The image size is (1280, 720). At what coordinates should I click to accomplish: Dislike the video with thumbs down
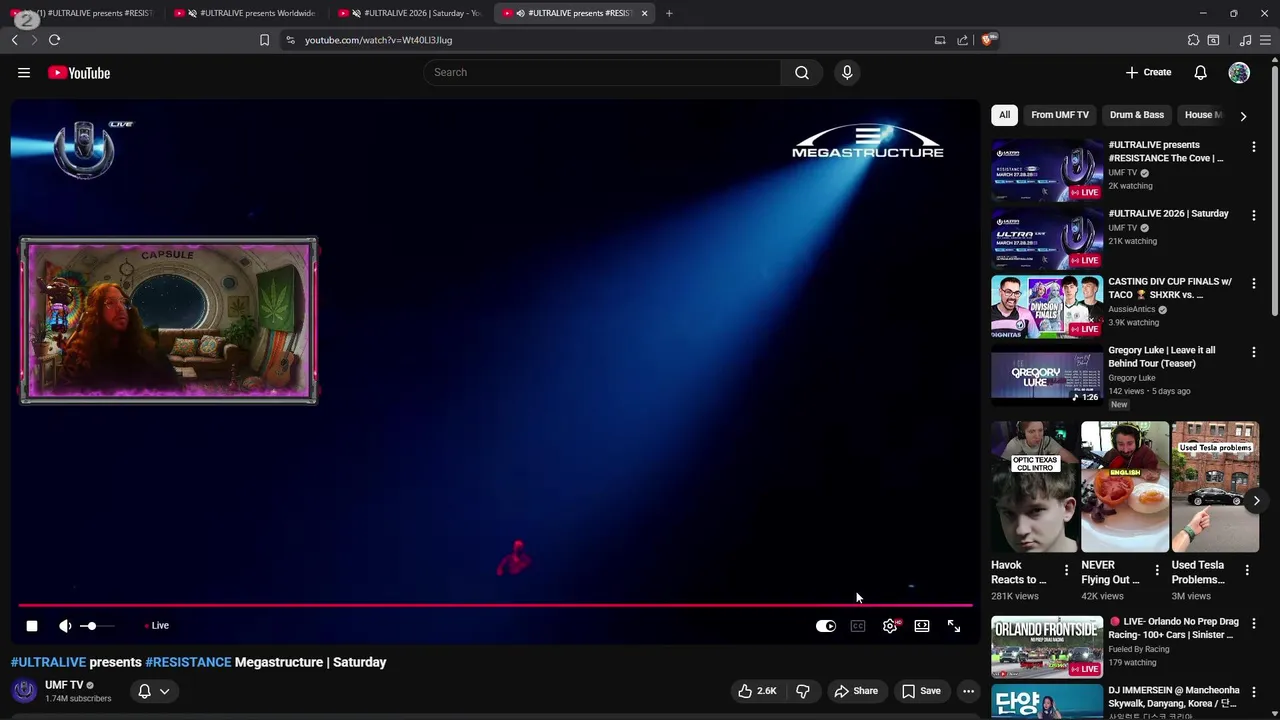pyautogui.click(x=802, y=691)
